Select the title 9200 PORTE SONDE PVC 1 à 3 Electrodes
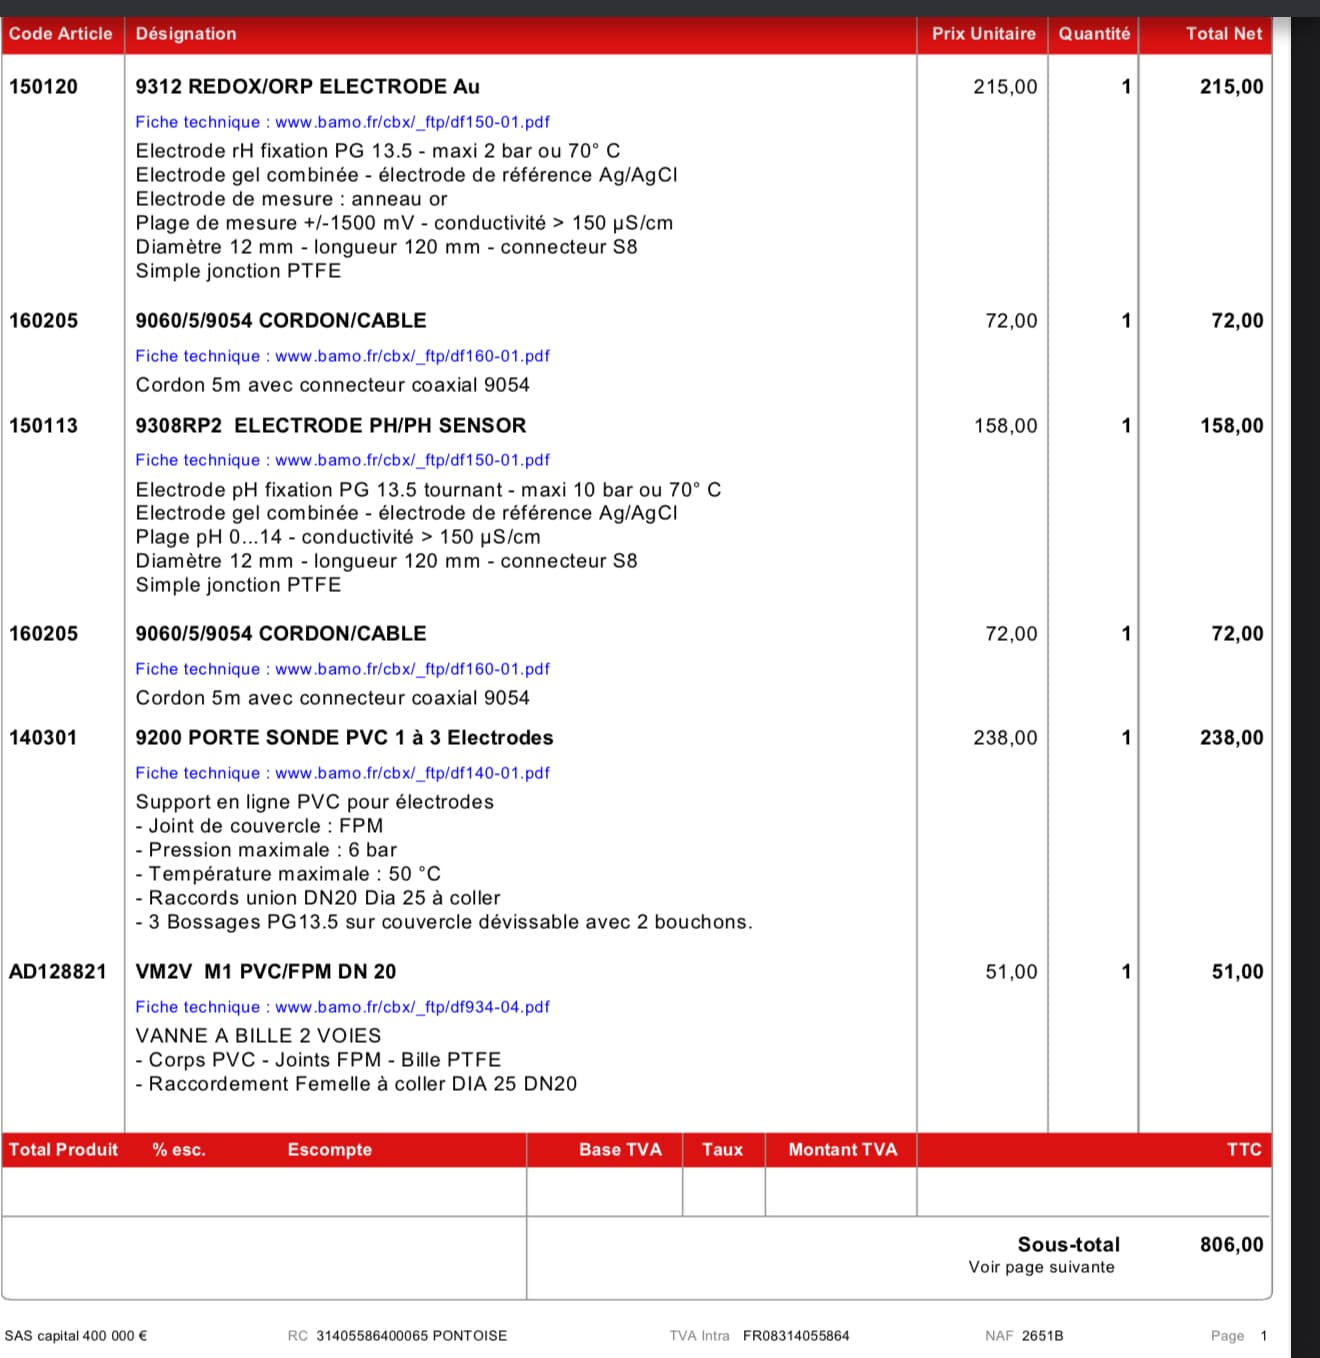The height and width of the screenshot is (1358, 1320). (344, 738)
